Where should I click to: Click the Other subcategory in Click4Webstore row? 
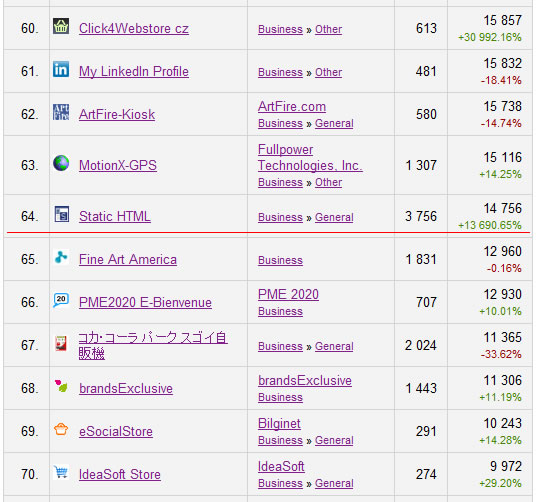point(329,29)
